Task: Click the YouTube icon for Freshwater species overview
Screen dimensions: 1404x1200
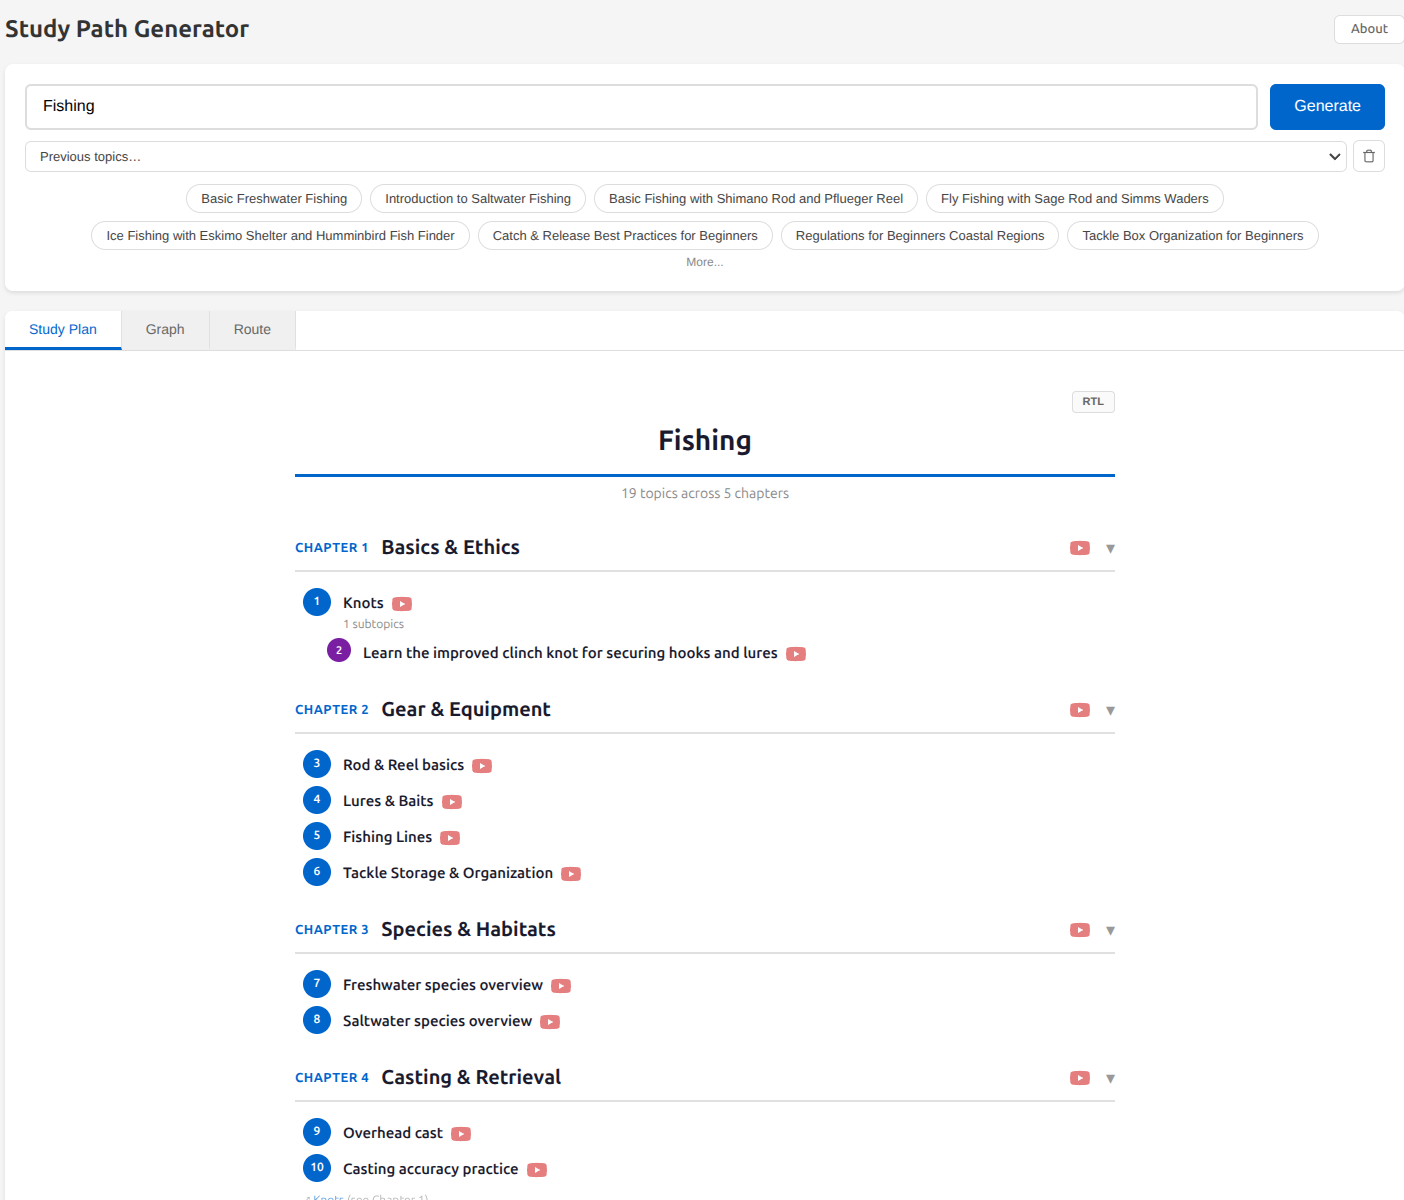Action: coord(561,985)
